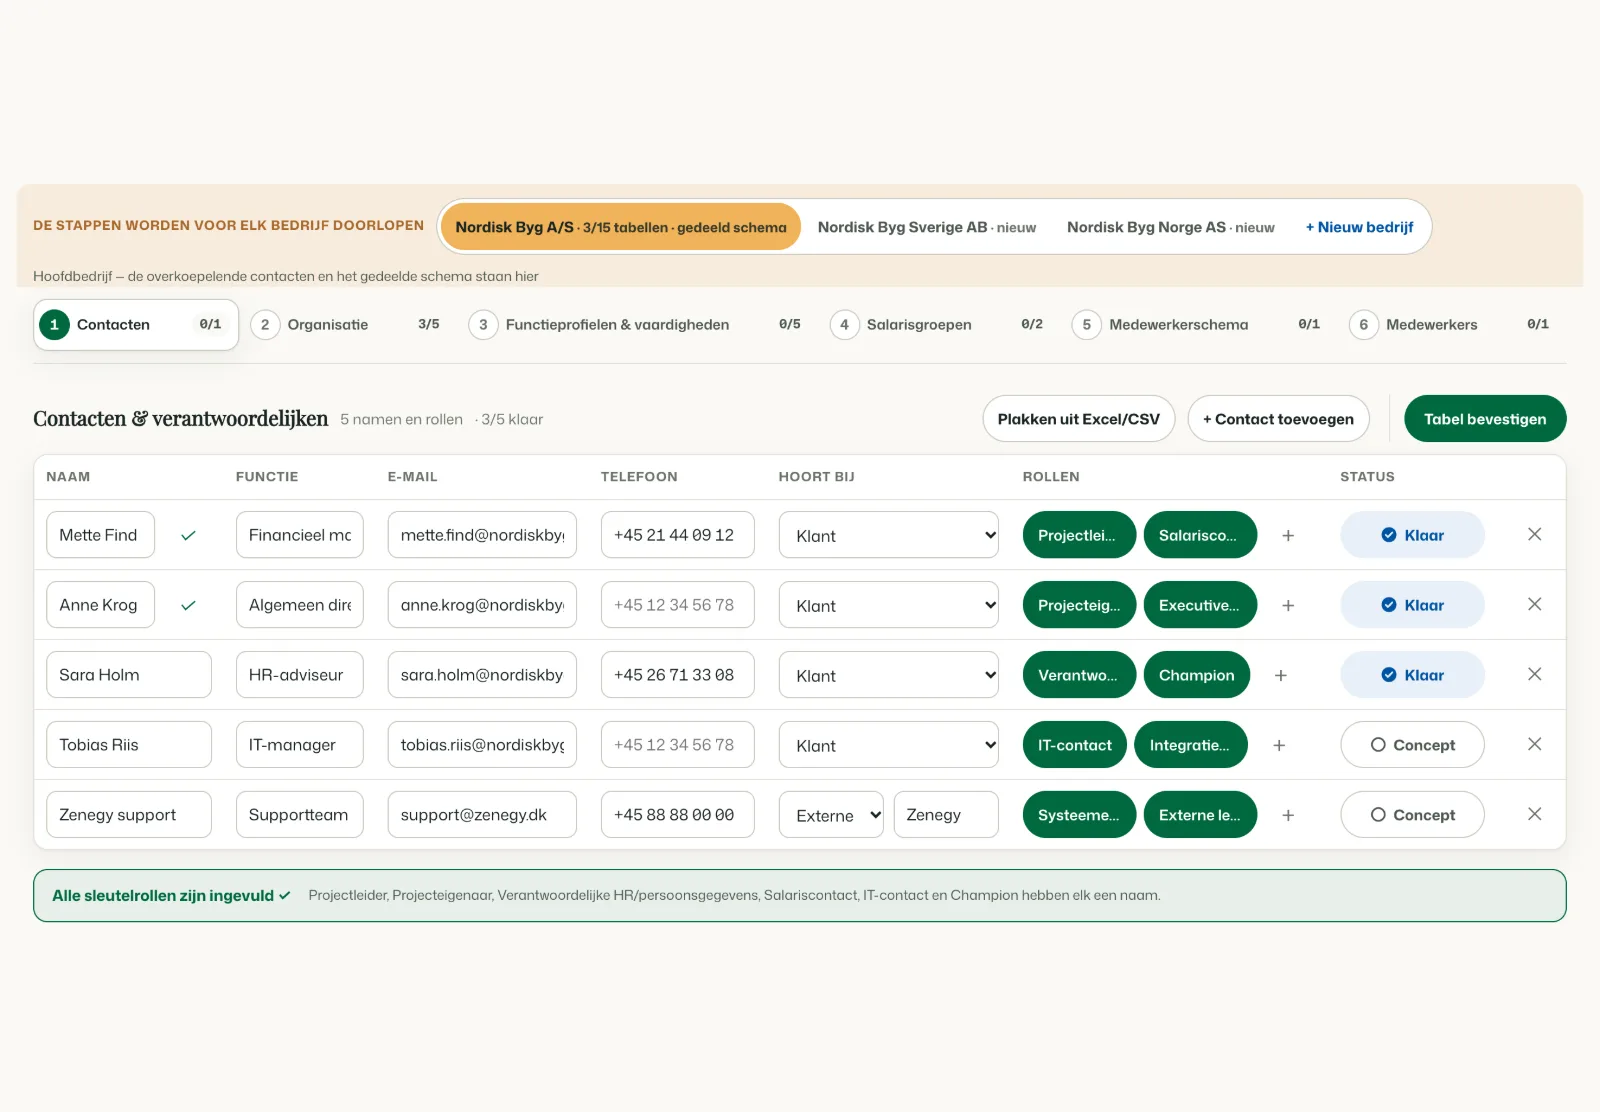This screenshot has height=1112, width=1600.
Task: Go to step 4 Salarisgroepen
Action: pos(939,325)
